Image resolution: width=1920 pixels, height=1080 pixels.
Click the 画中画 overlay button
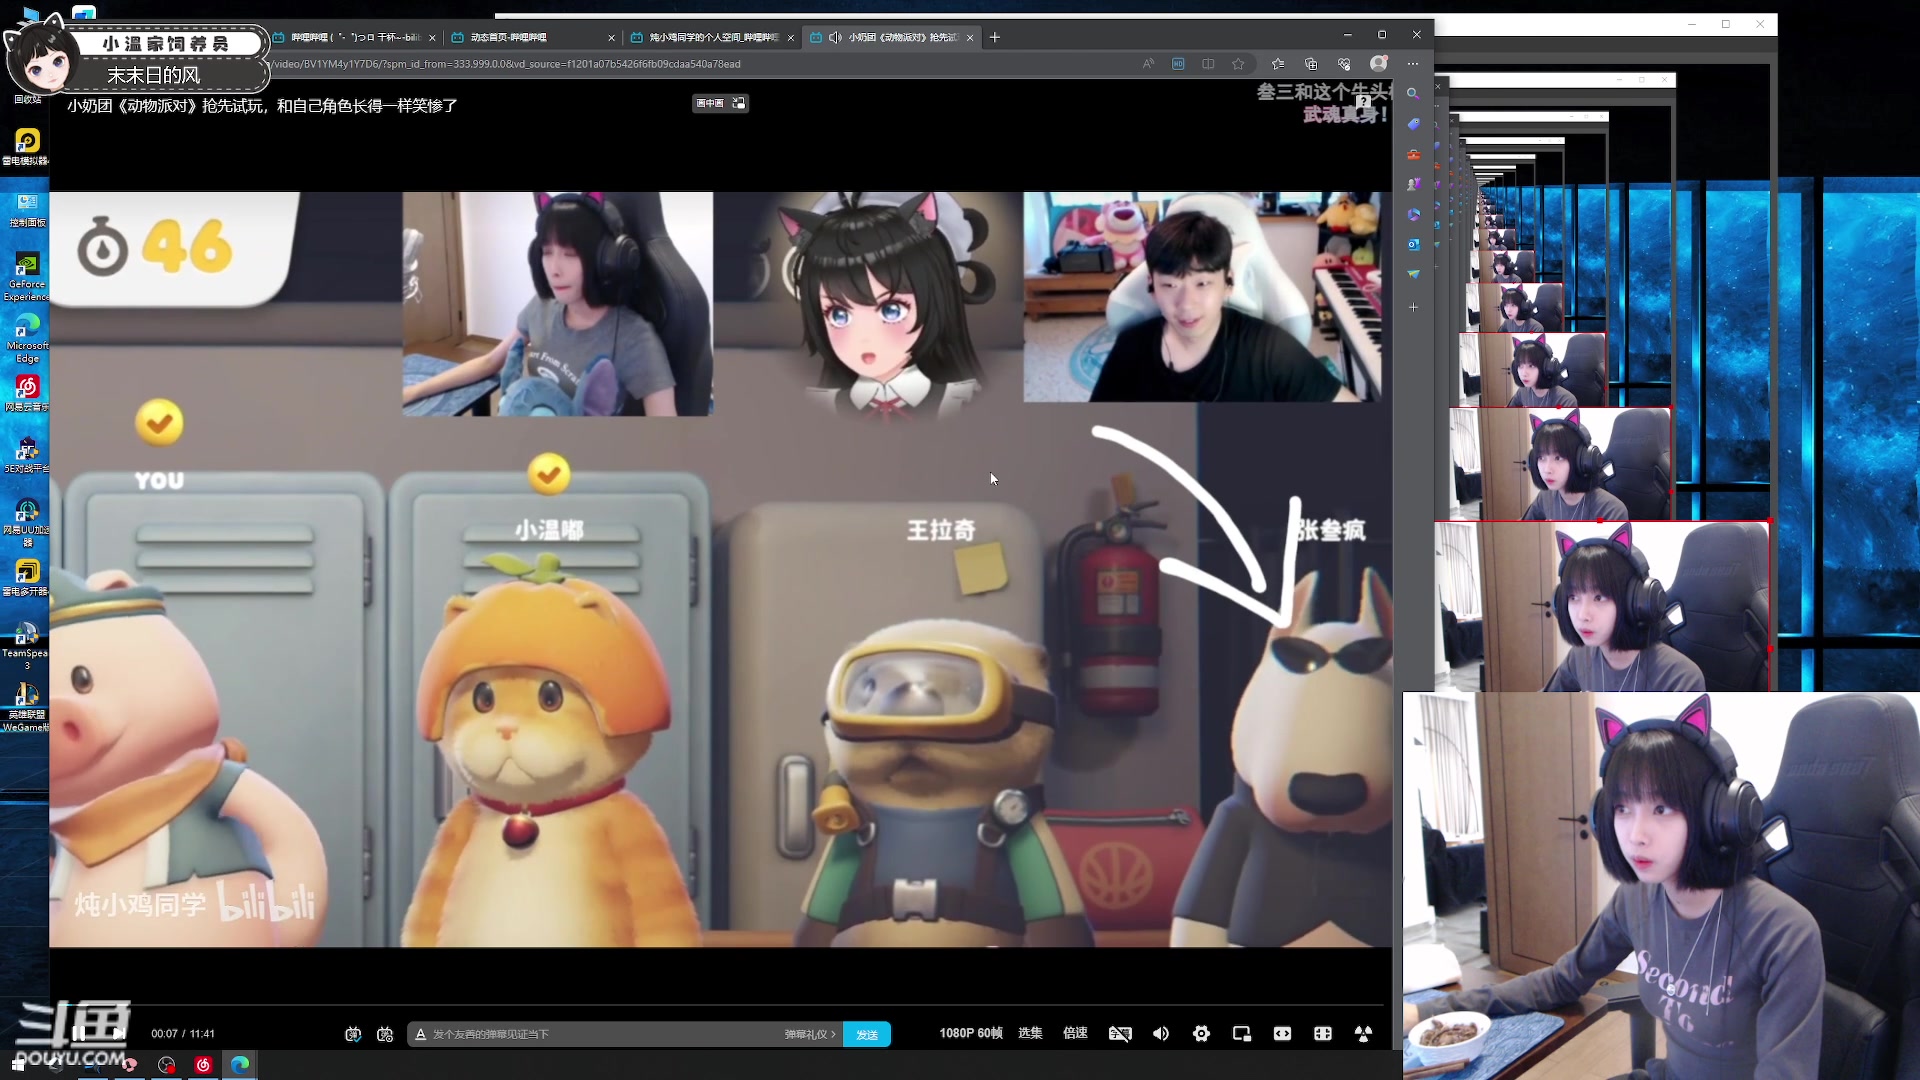click(x=720, y=103)
